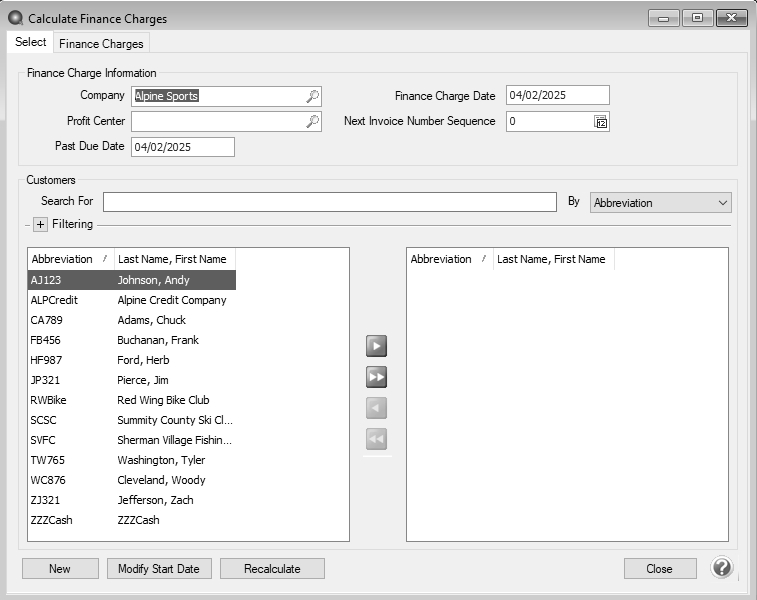Click the New button
Screen dimensions: 757x600
tap(60, 569)
